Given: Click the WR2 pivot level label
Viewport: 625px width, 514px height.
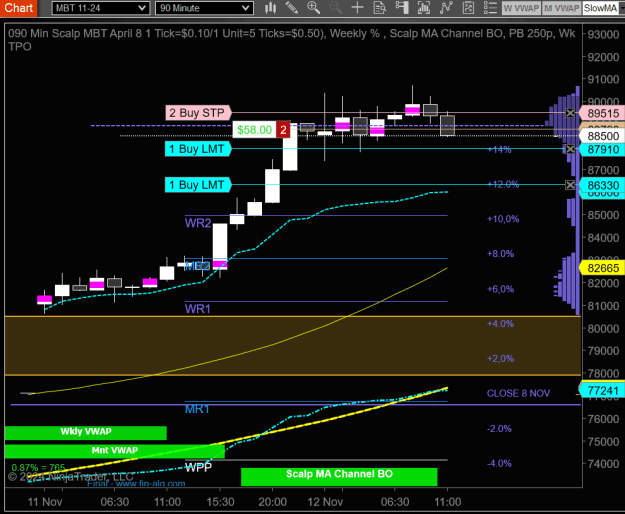Looking at the screenshot, I should pos(198,223).
